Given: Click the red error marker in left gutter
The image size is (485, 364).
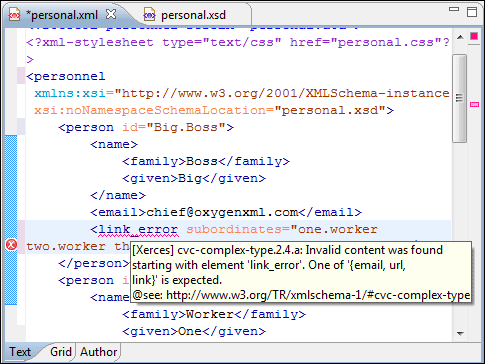Looking at the screenshot, I should coord(11,245).
